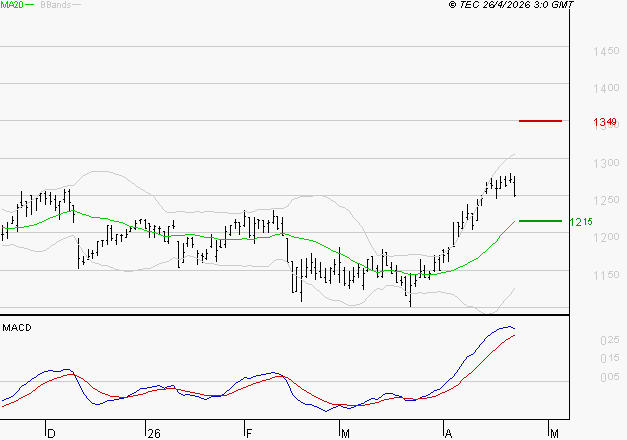Click the 1300 price axis label
627x440 pixels.
coord(606,163)
